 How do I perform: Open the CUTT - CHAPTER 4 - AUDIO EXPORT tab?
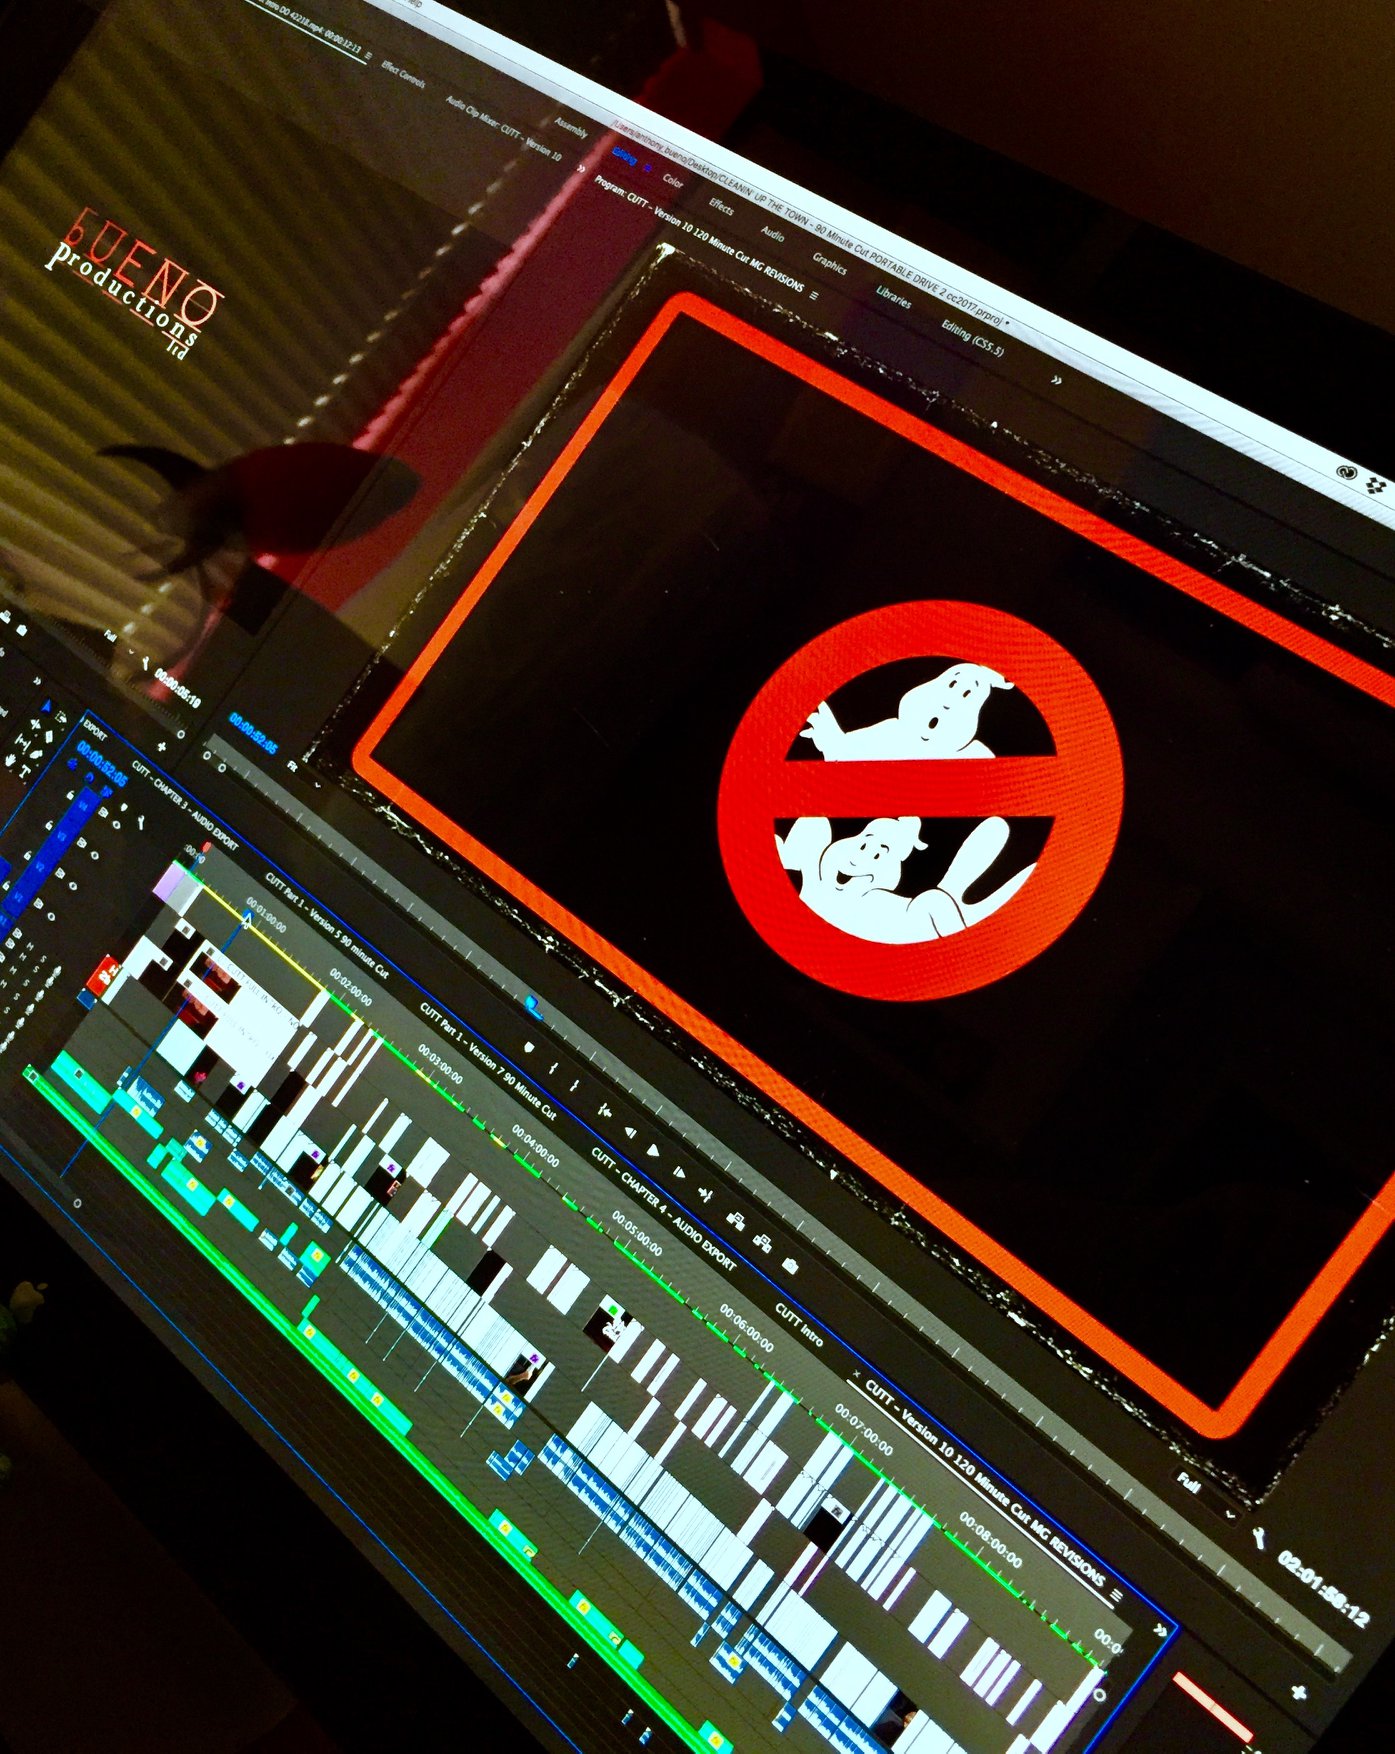pos(662,1208)
